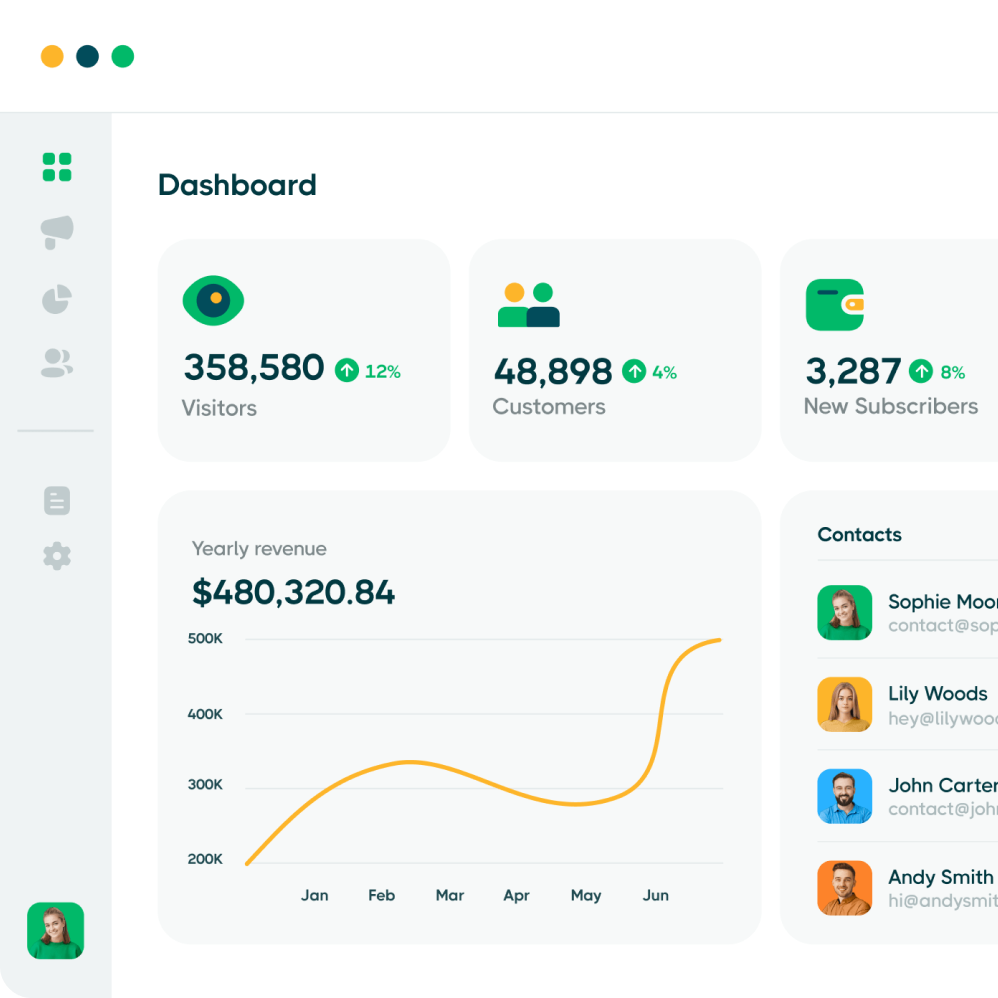Click the up-arrow badge next to 12%
The image size is (998, 998).
click(x=347, y=370)
